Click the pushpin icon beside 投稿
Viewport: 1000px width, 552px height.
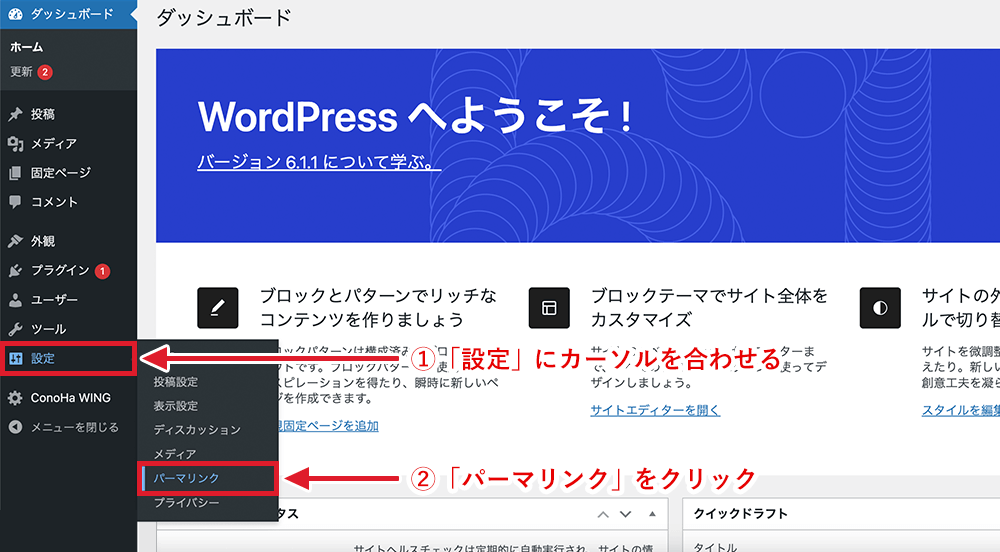click(15, 114)
